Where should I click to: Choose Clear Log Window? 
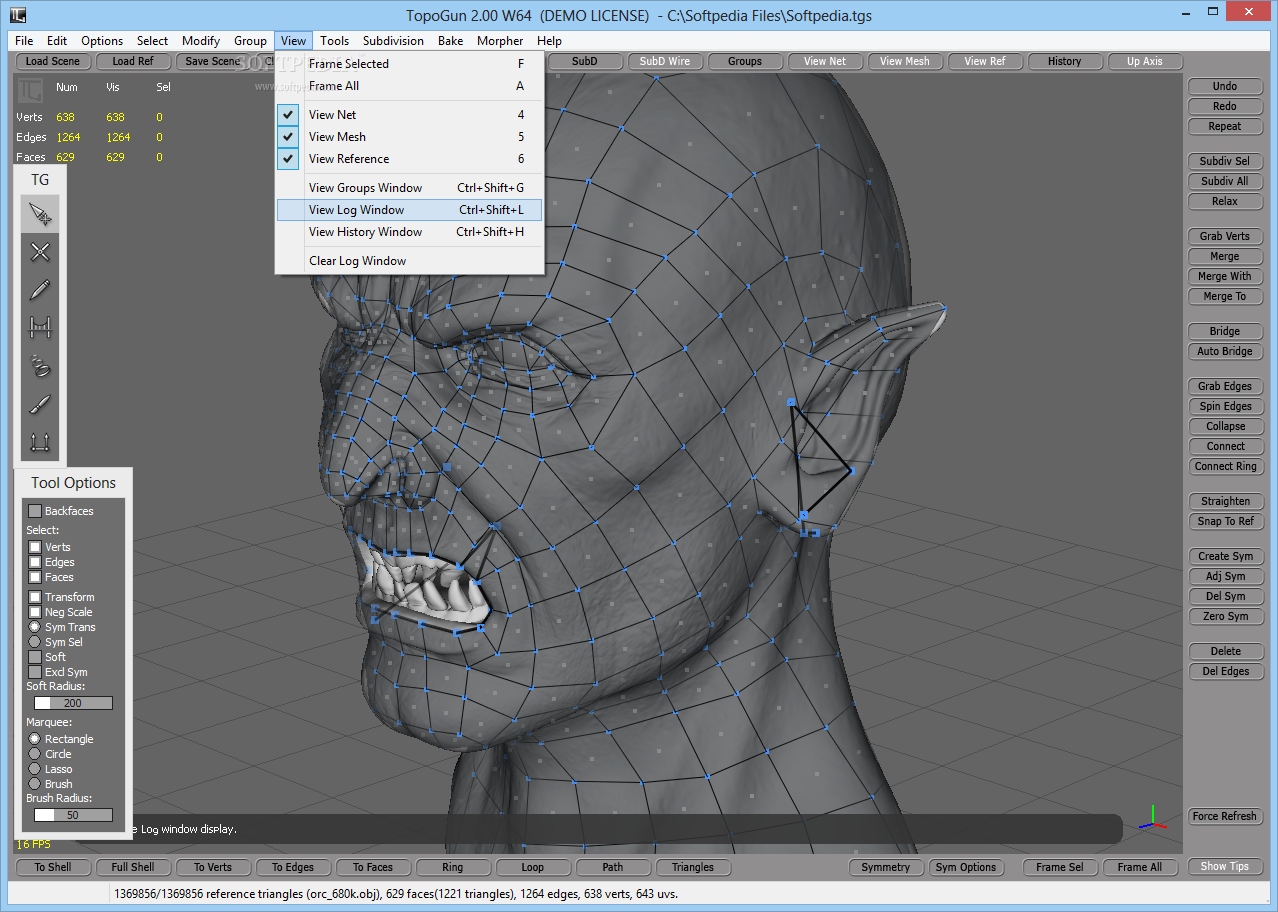(x=409, y=261)
